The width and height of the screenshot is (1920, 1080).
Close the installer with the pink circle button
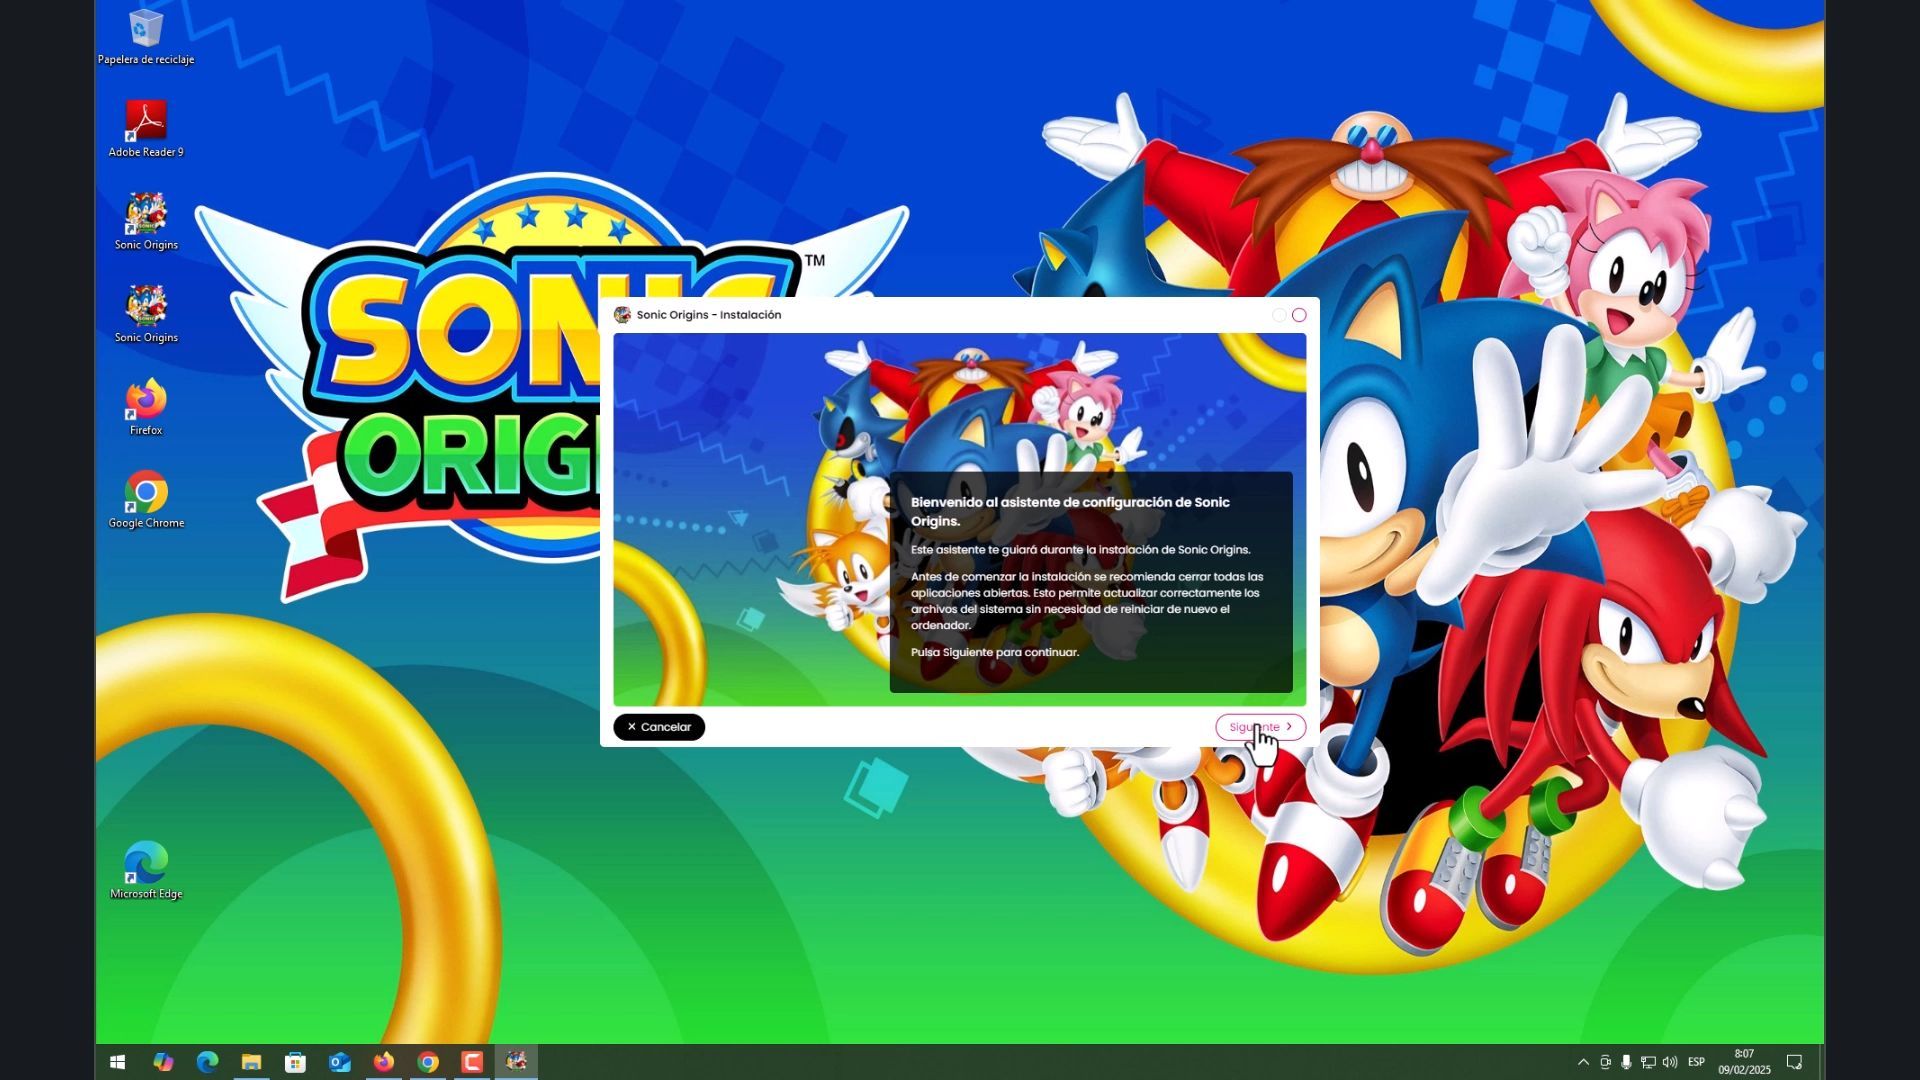(1299, 315)
